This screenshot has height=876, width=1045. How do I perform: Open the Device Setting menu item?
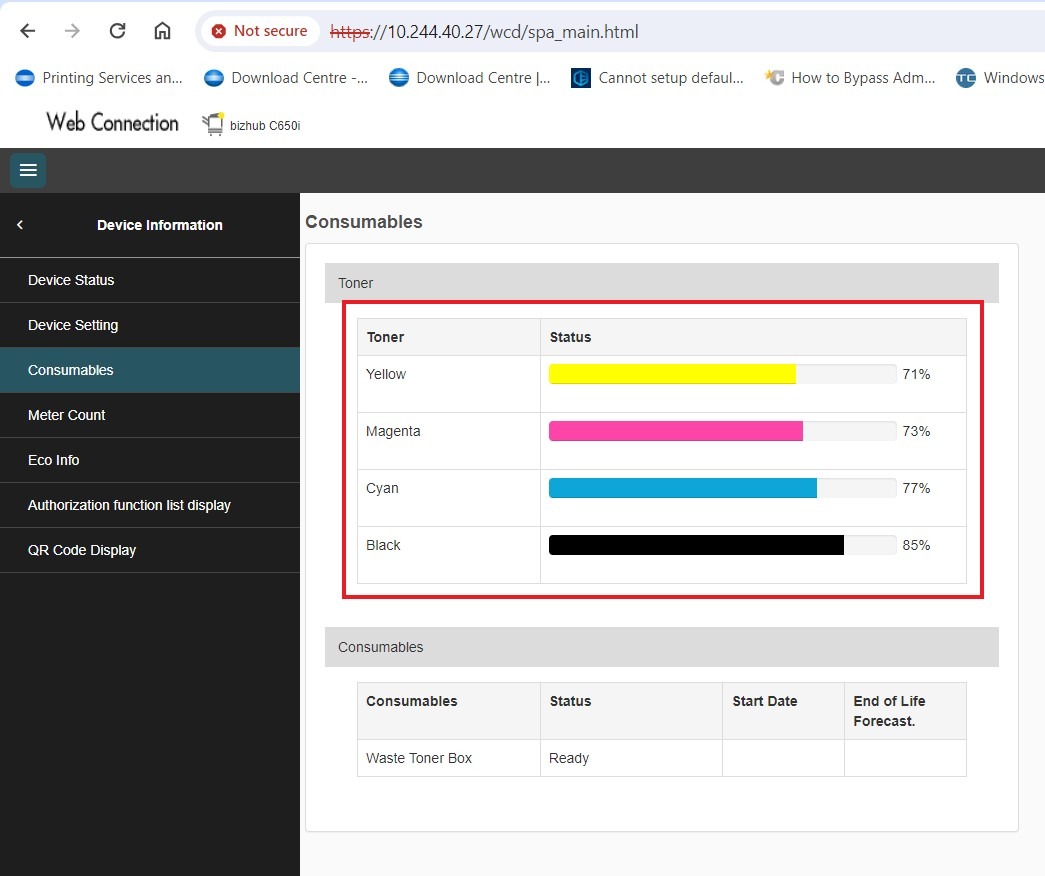point(73,325)
